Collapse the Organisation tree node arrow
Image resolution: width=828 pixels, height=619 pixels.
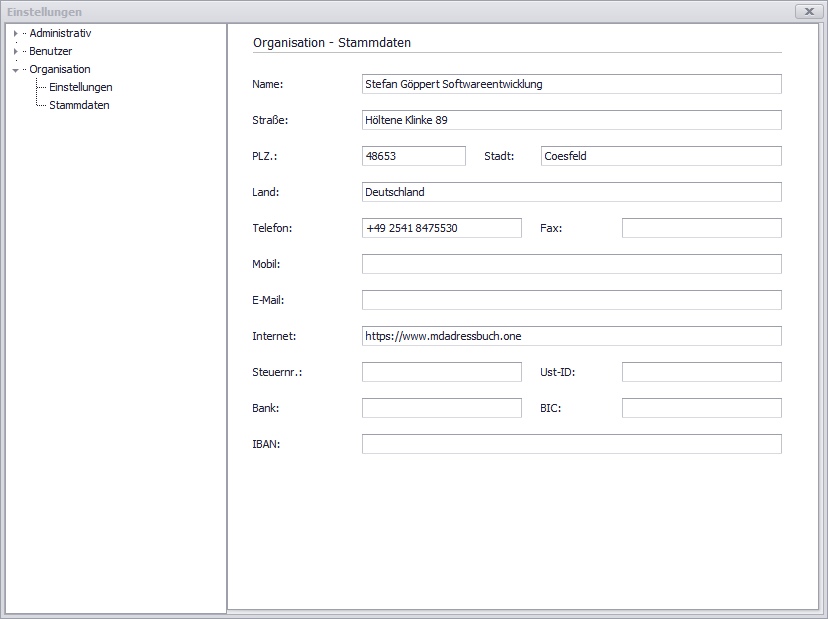pos(15,70)
